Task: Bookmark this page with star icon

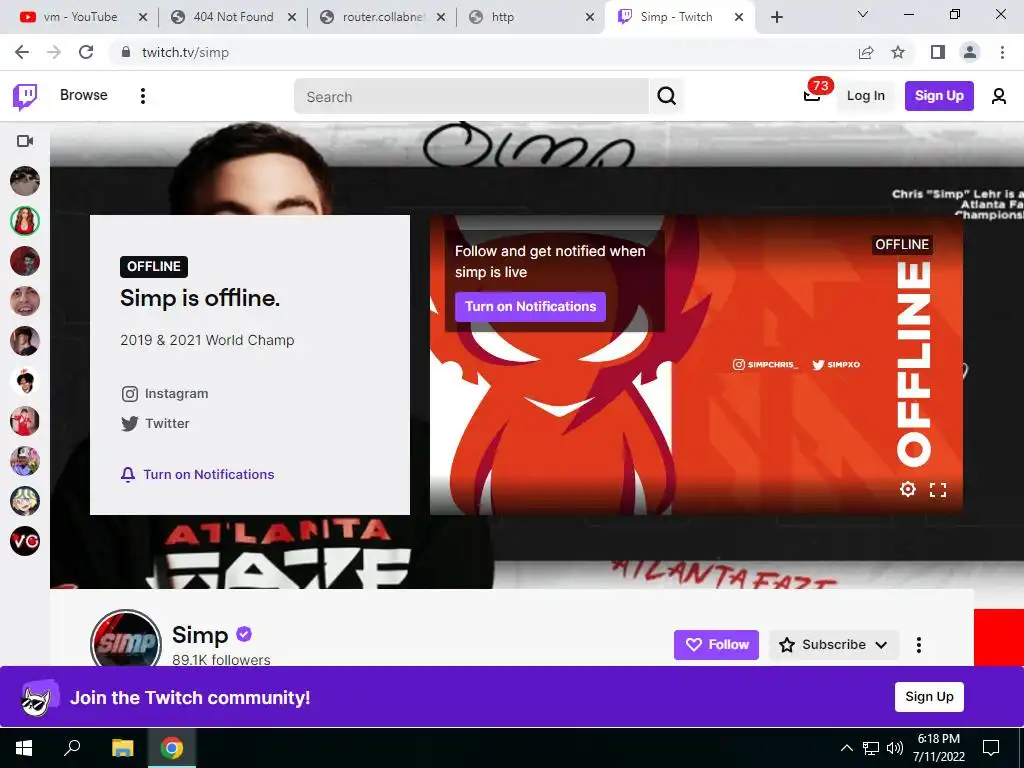Action: click(898, 52)
